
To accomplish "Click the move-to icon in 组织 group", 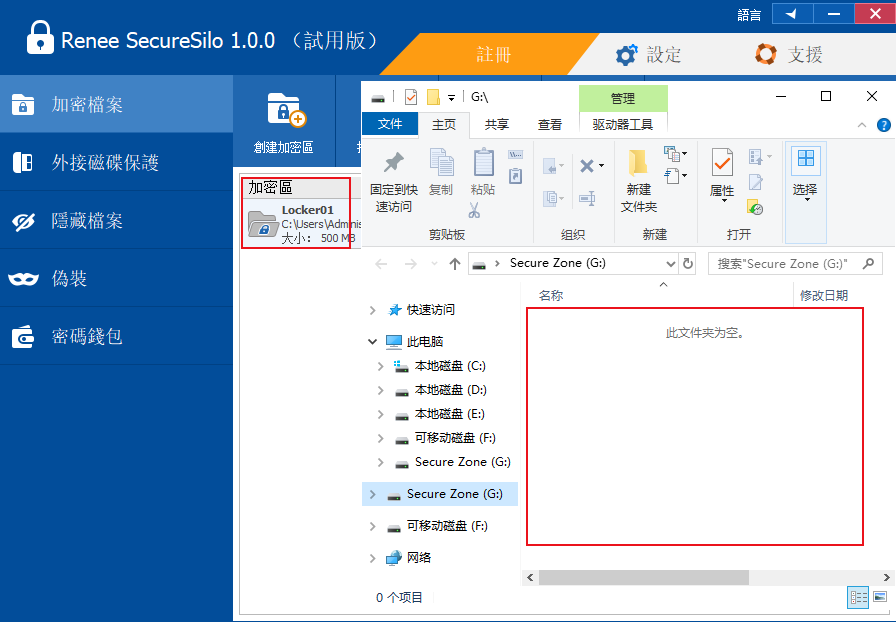I will 550,167.
